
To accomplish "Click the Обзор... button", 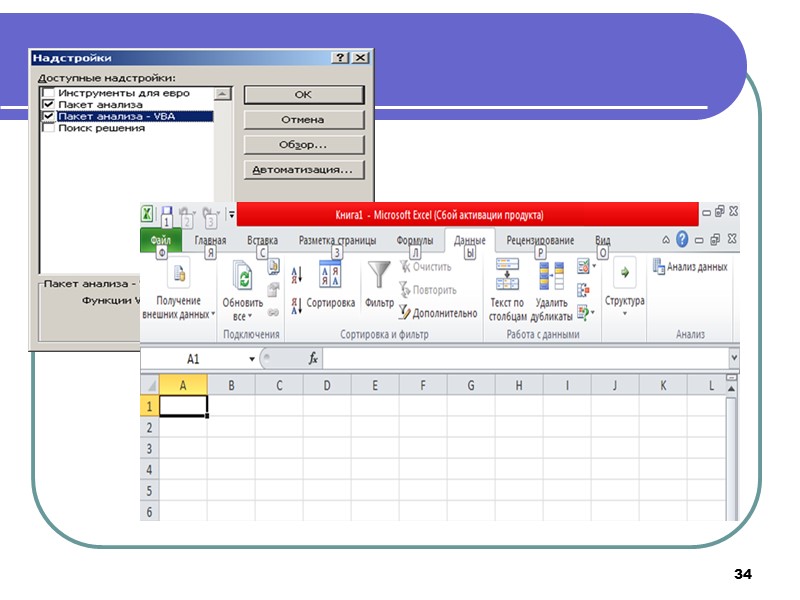I will click(304, 145).
